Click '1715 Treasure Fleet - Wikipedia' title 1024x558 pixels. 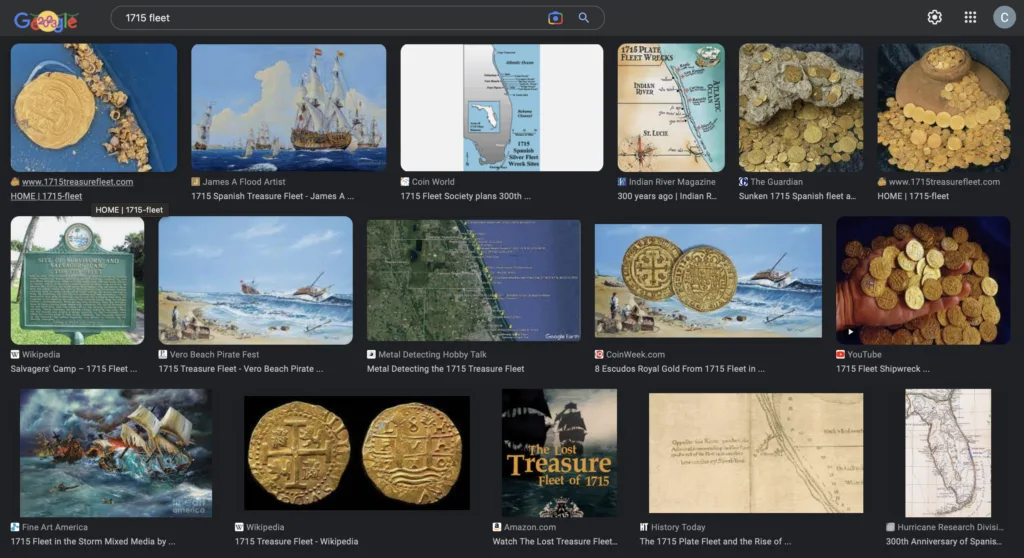pos(296,541)
